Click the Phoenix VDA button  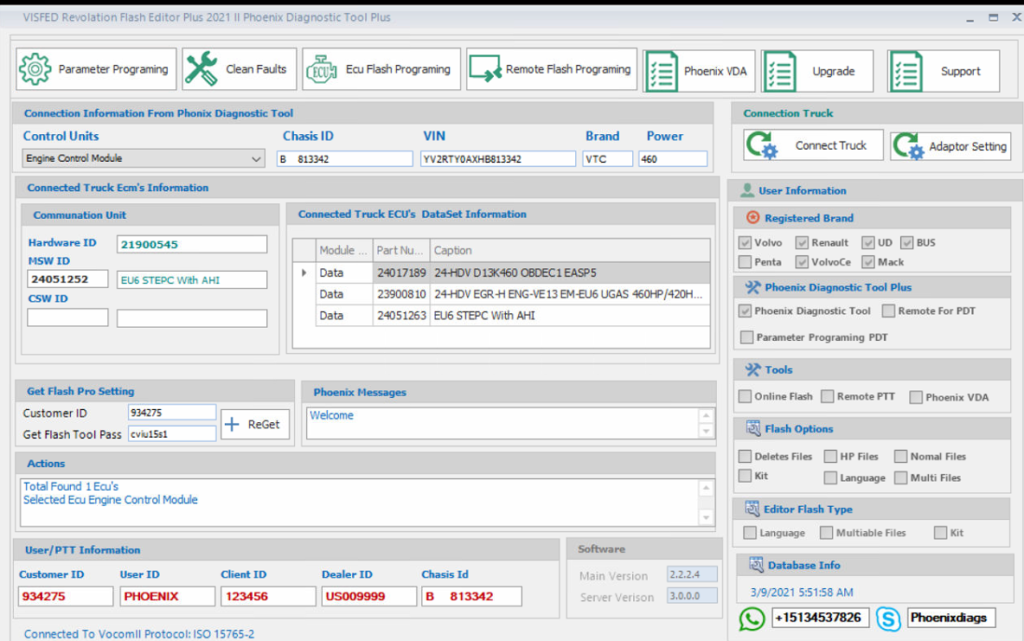tap(699, 71)
